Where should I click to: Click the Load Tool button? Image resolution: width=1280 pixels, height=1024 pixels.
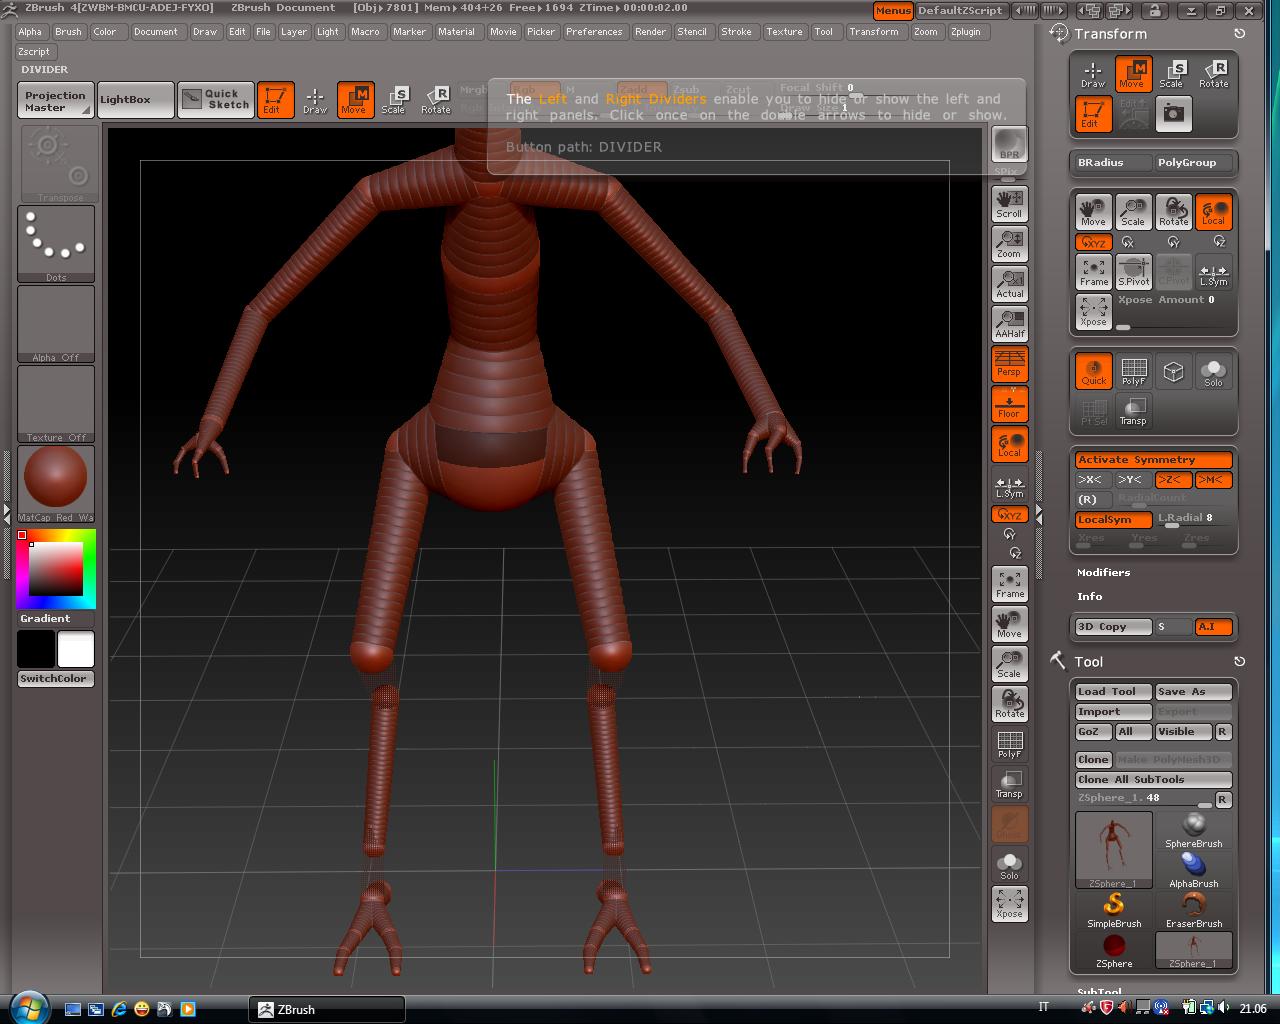(x=1112, y=692)
